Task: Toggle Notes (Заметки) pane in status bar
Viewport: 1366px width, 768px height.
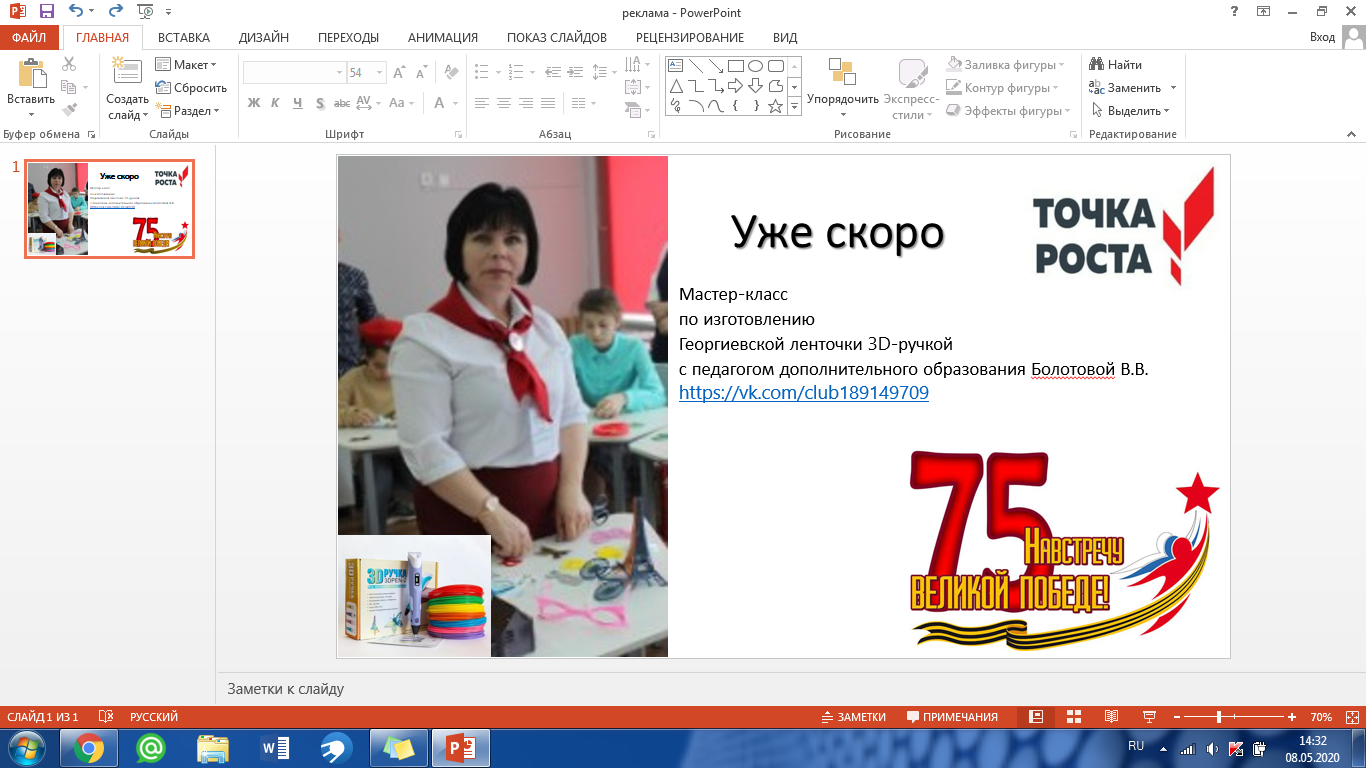Action: click(853, 717)
